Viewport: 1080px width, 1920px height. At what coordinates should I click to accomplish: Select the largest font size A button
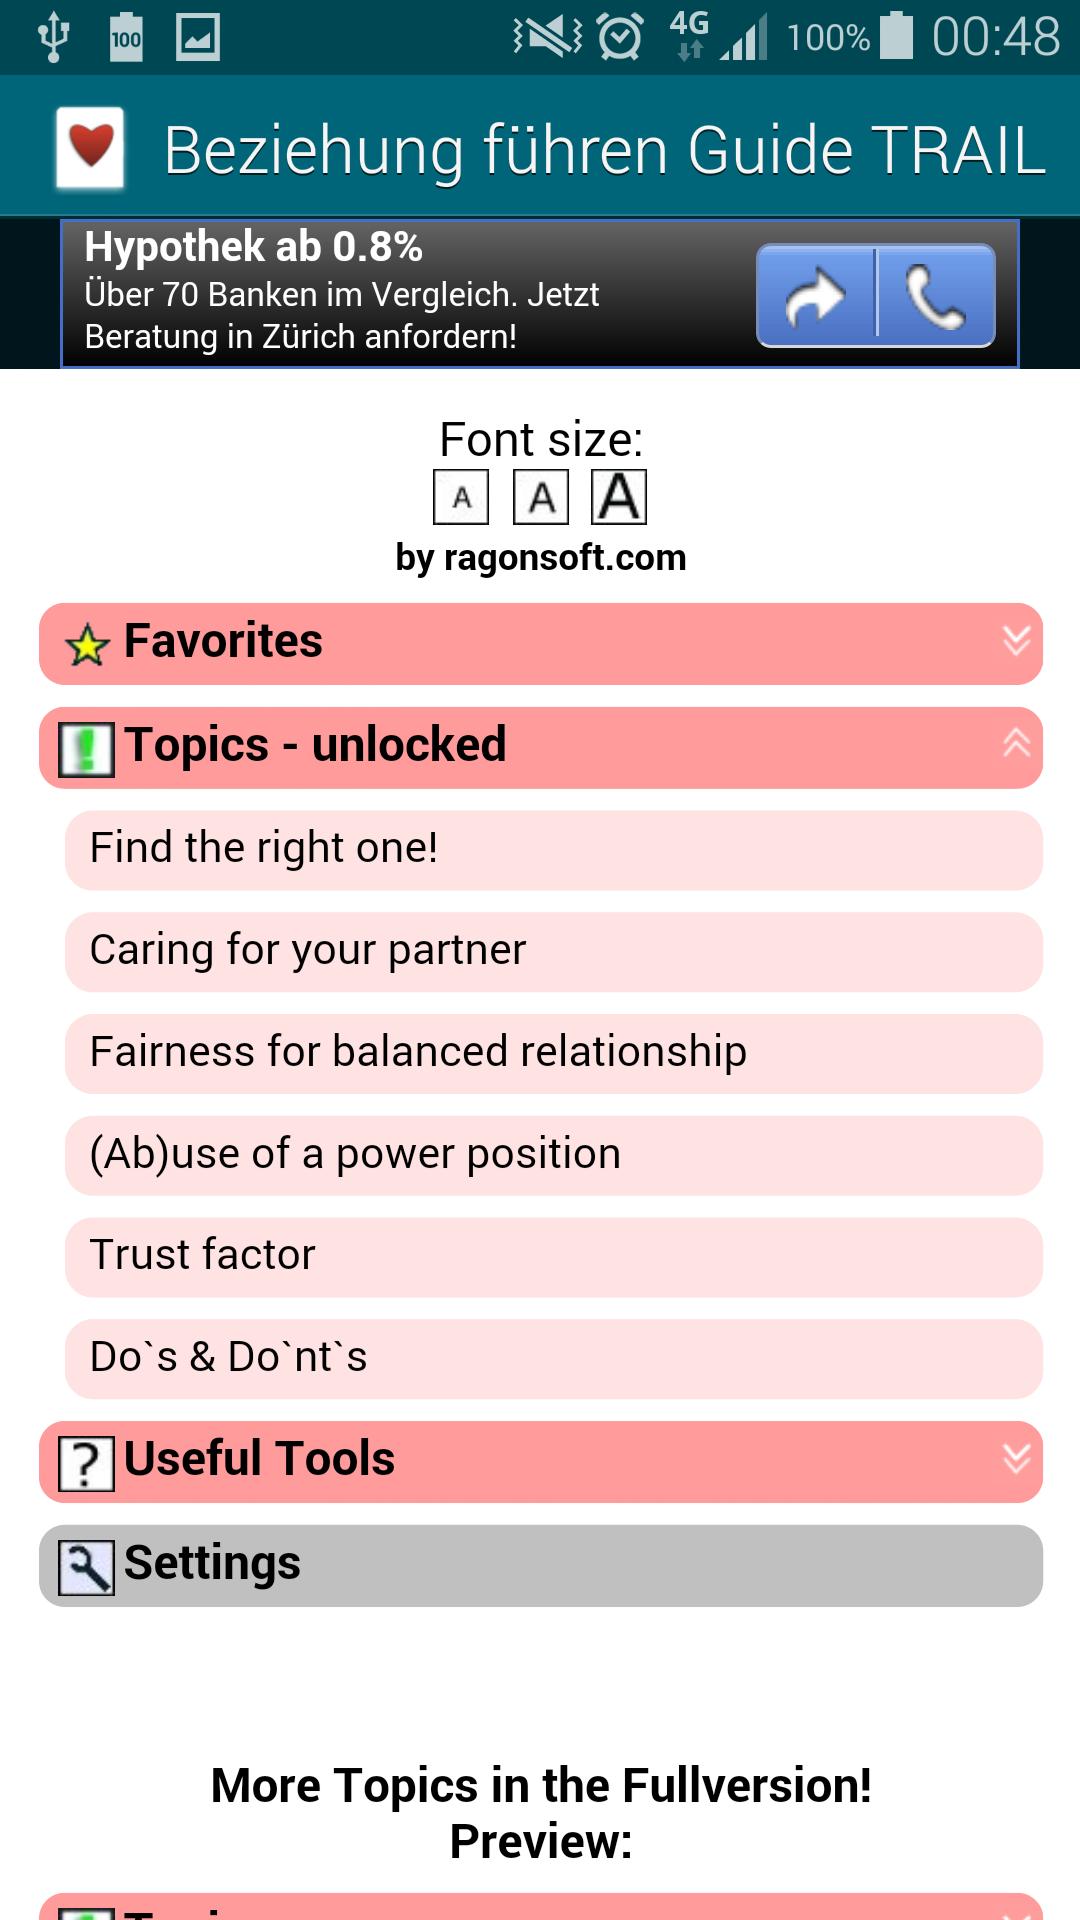pyautogui.click(x=621, y=495)
